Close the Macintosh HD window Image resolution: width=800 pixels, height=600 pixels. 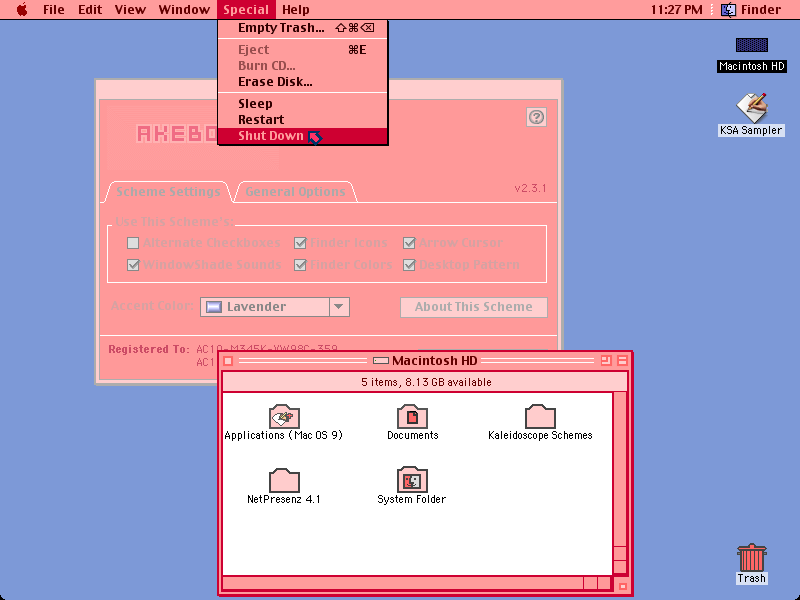(229, 361)
